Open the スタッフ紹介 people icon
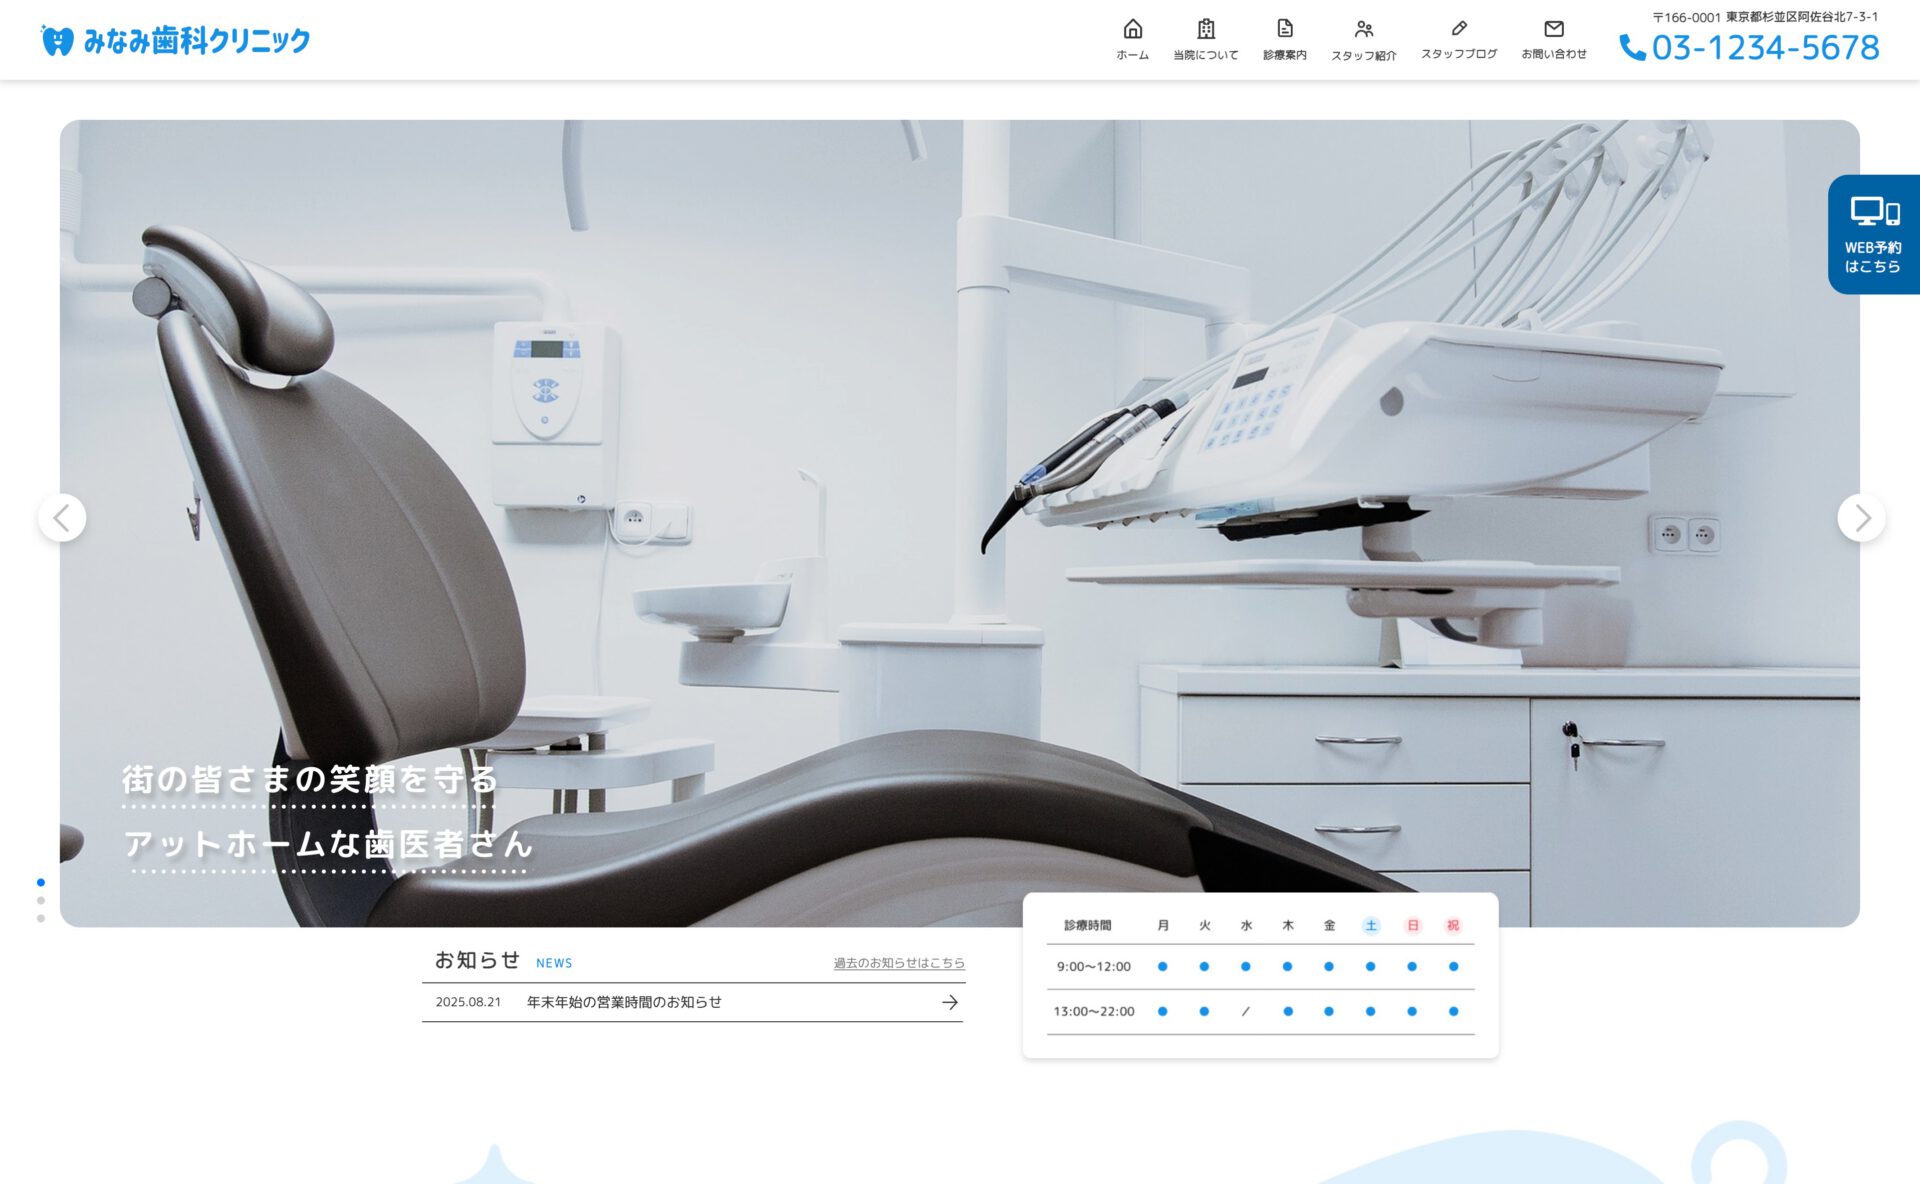Viewport: 1920px width, 1184px height. tap(1364, 29)
